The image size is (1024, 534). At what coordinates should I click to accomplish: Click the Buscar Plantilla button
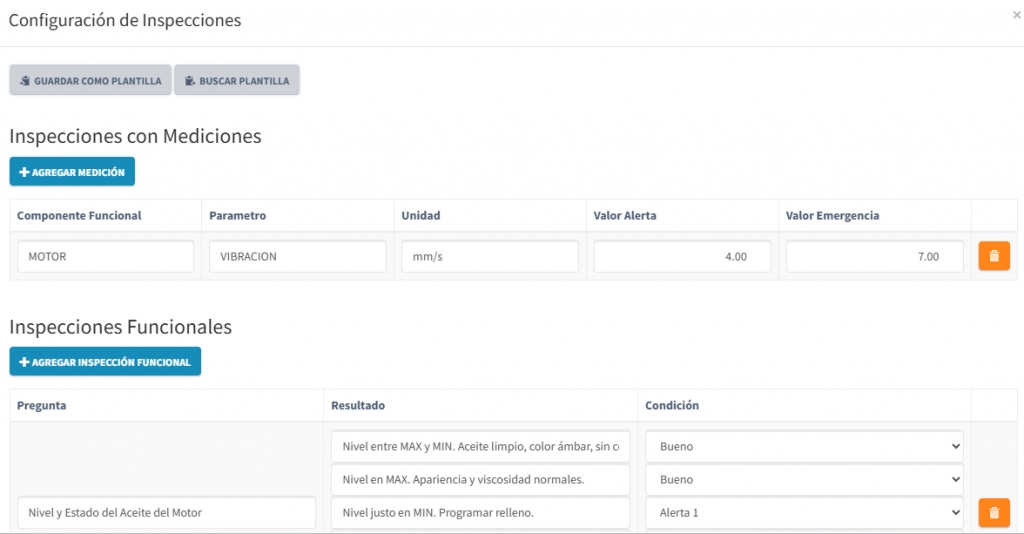pos(237,81)
